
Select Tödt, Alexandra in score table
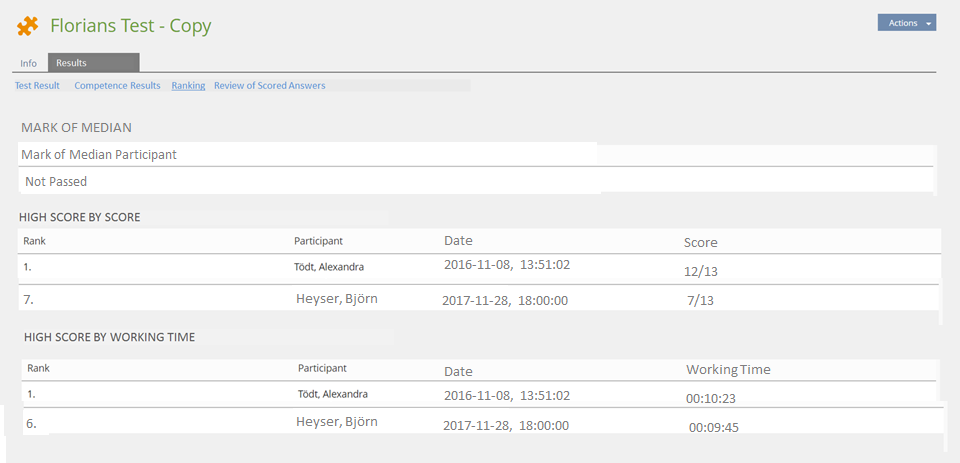(329, 267)
